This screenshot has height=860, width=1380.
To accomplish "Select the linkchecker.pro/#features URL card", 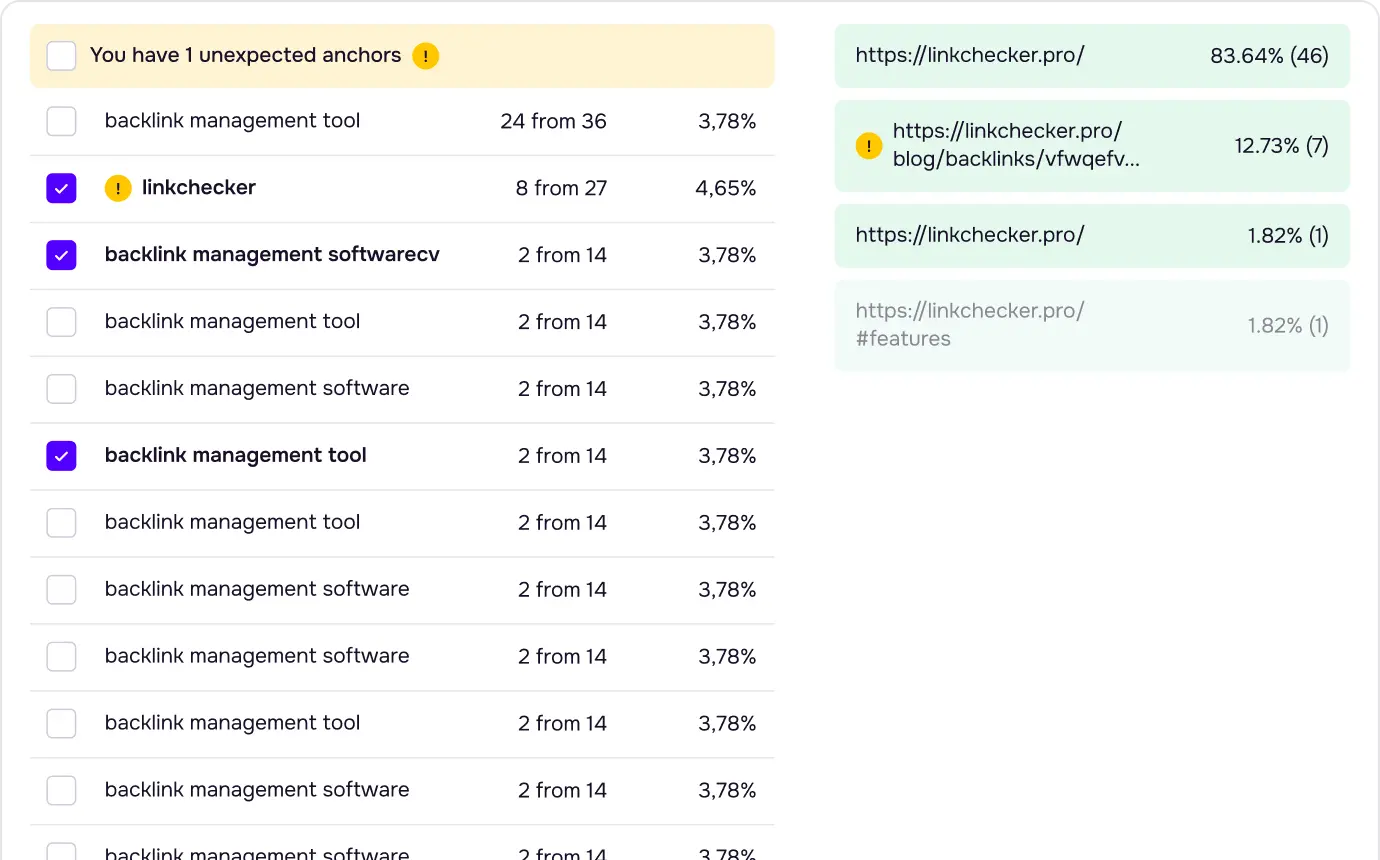I will point(1092,325).
